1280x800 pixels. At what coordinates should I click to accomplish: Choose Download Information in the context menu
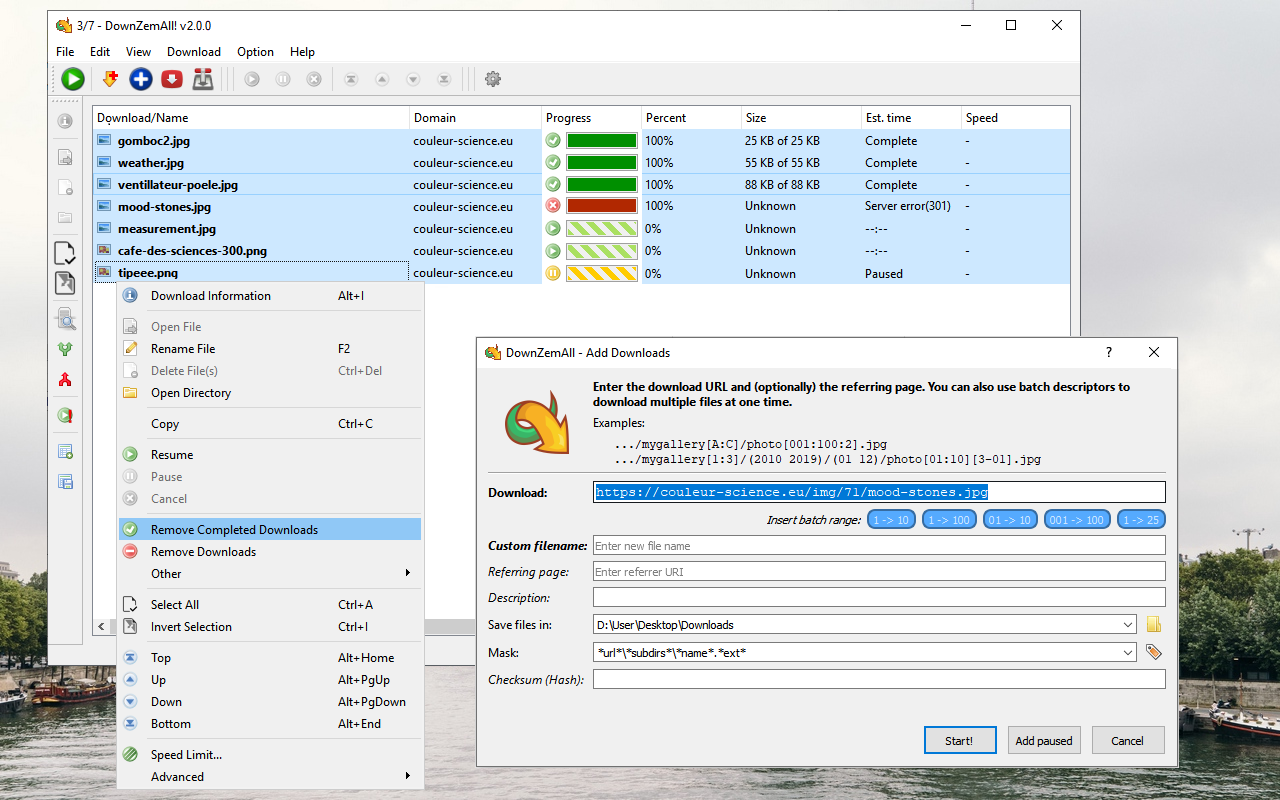270,296
